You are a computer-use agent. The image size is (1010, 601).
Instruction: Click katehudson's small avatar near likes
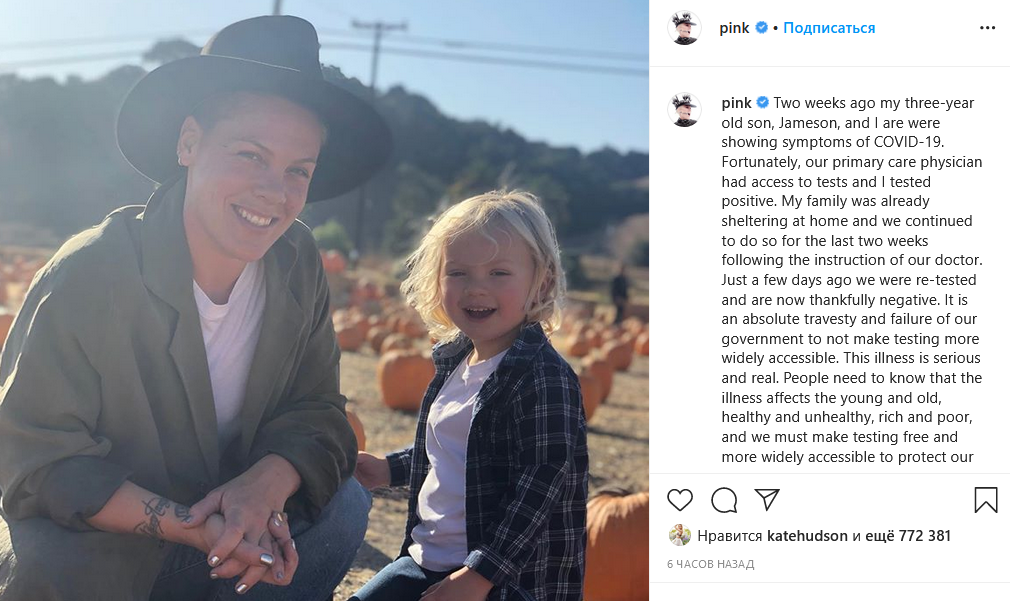pos(680,535)
